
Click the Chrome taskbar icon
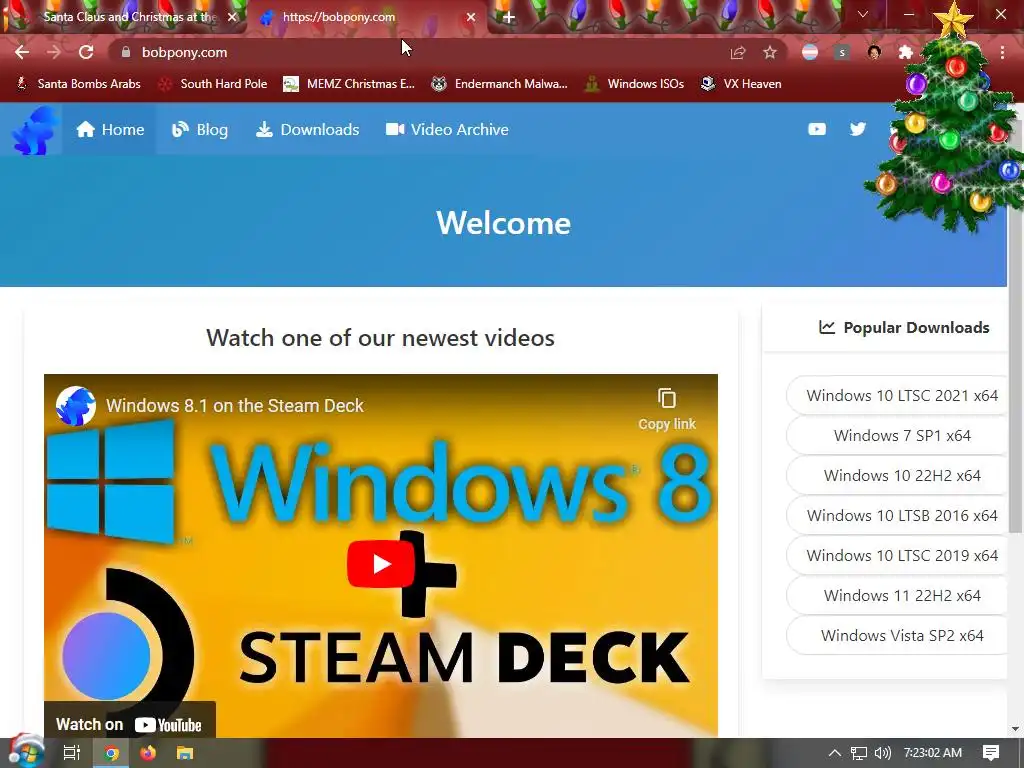[x=111, y=753]
